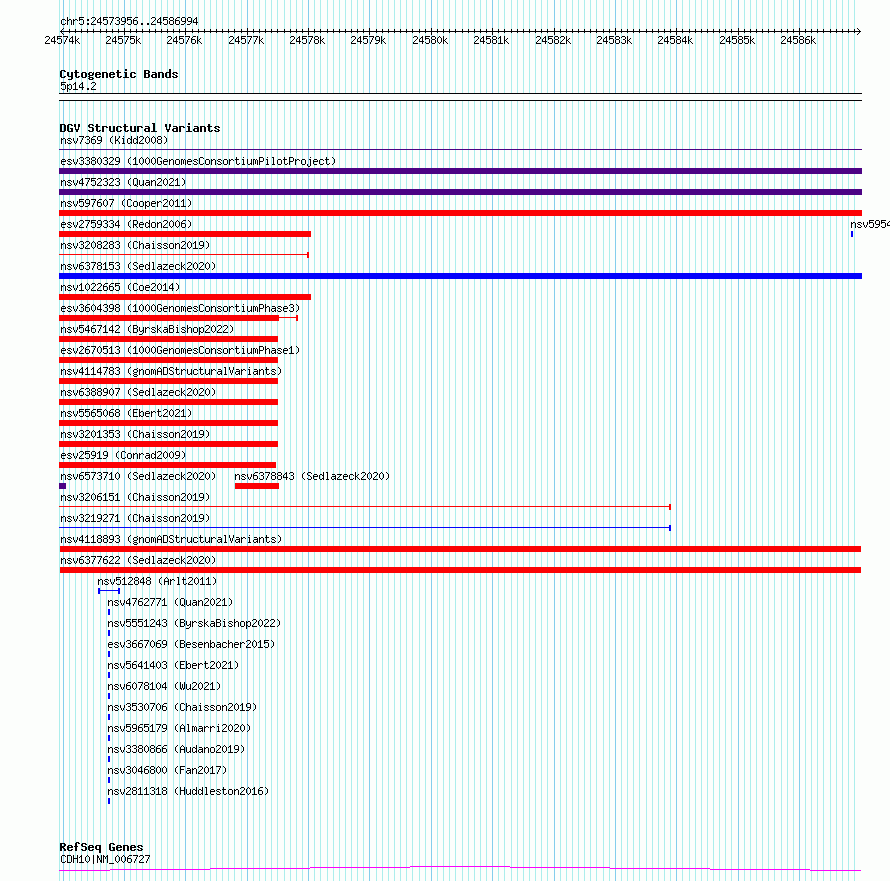Select the pink CDH10 gene track line
The height and width of the screenshot is (881, 890).
coord(460,869)
